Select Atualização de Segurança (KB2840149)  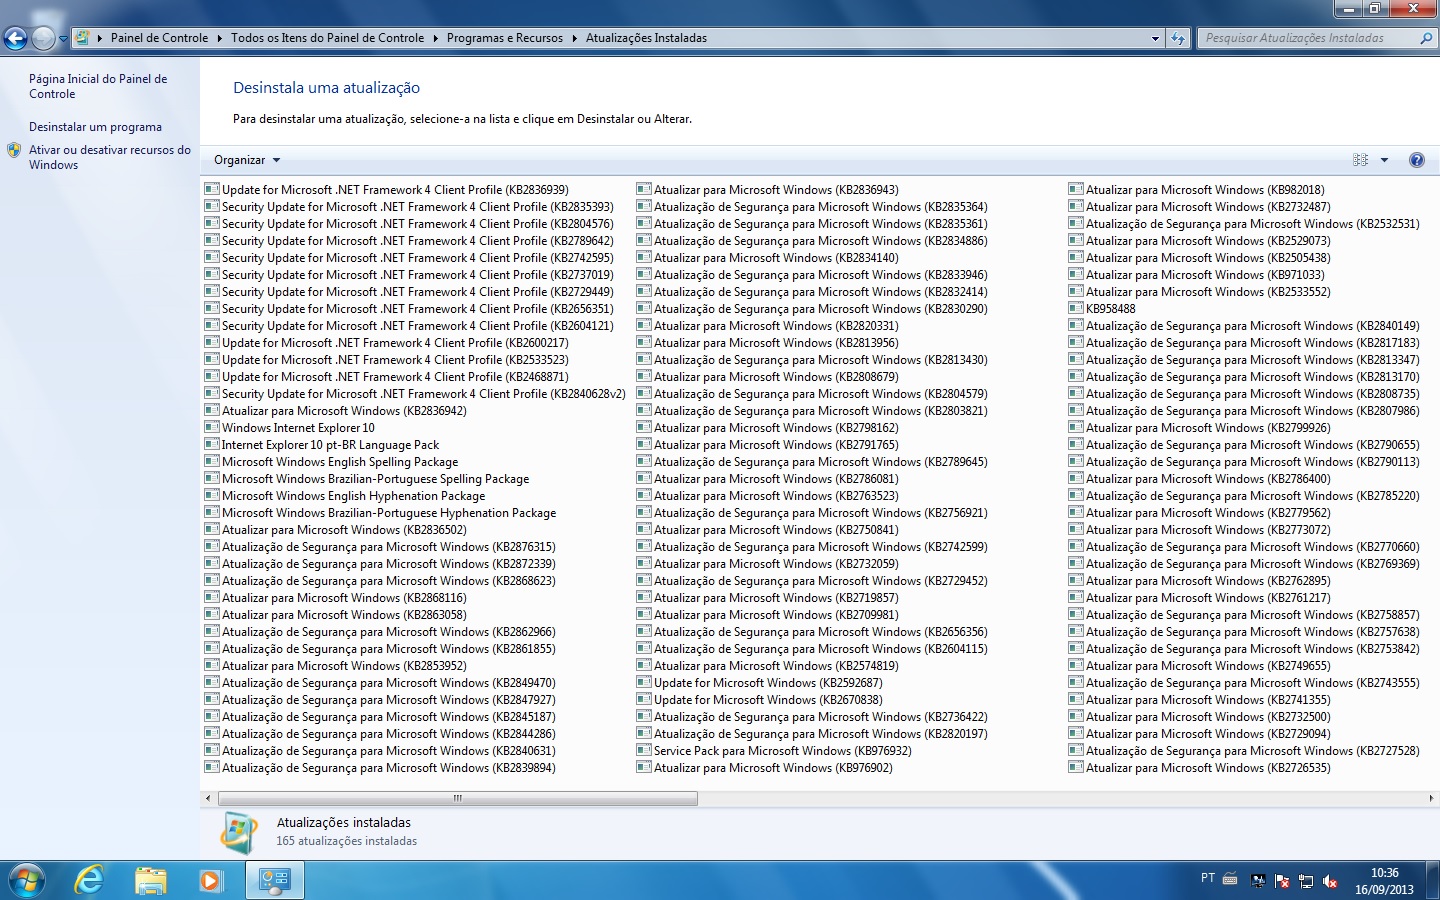1244,325
